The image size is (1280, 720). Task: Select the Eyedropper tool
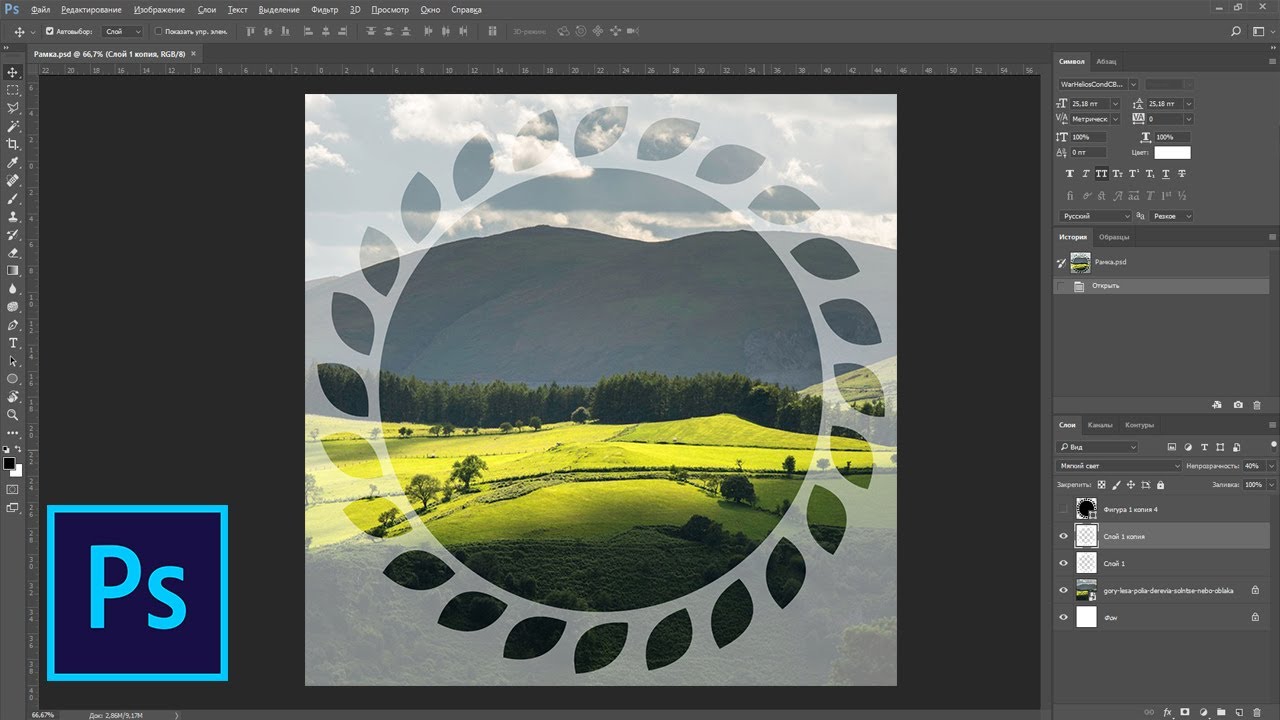pos(13,162)
